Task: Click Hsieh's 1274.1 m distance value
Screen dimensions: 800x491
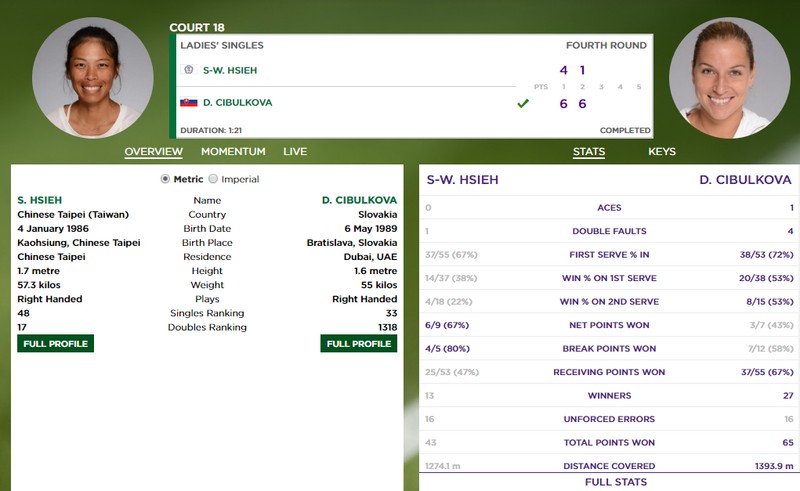Action: tap(442, 466)
